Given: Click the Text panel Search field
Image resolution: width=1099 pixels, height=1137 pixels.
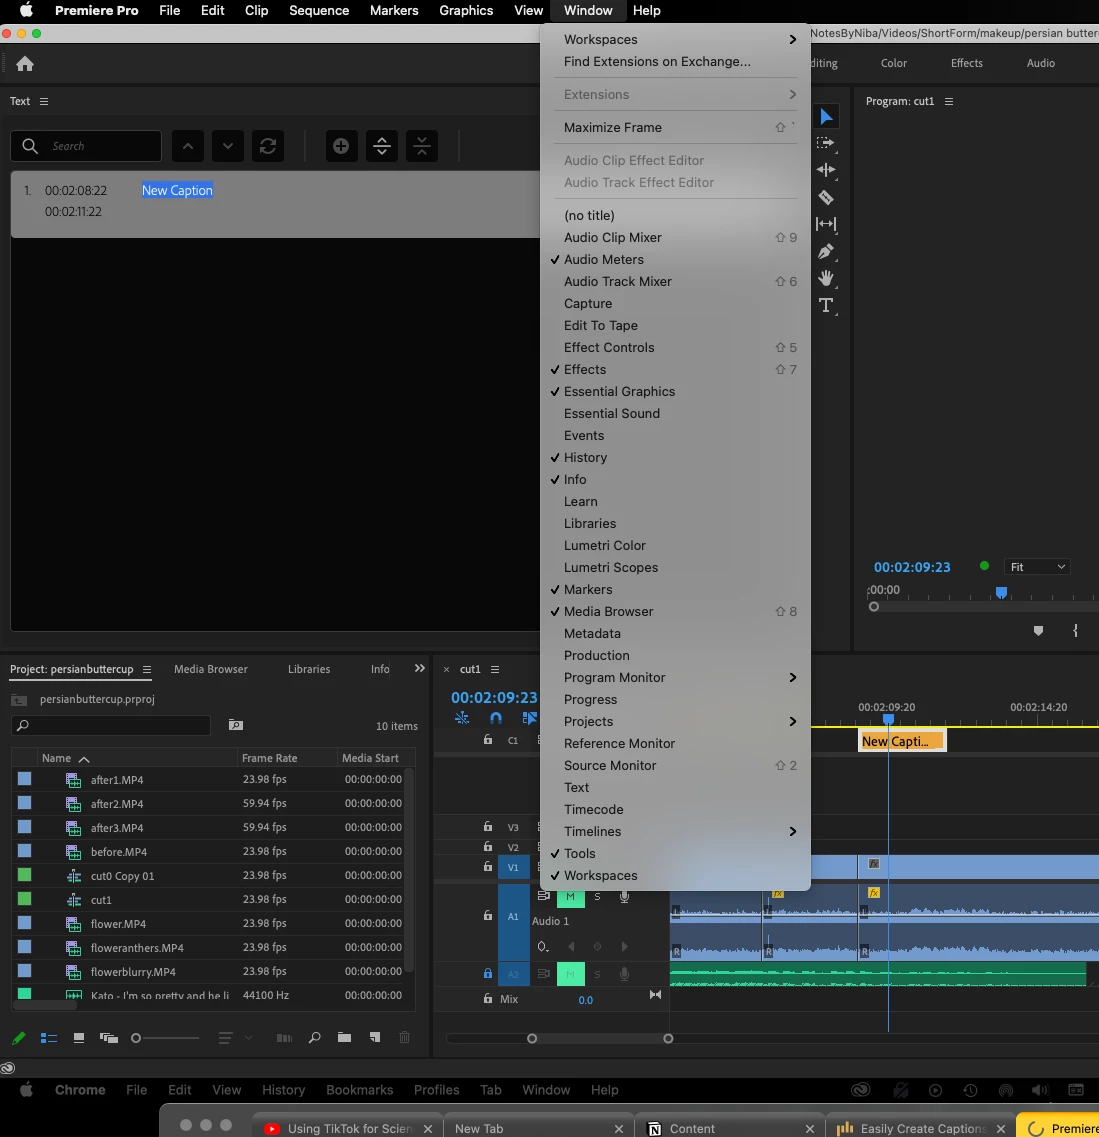Looking at the screenshot, I should pyautogui.click(x=86, y=146).
